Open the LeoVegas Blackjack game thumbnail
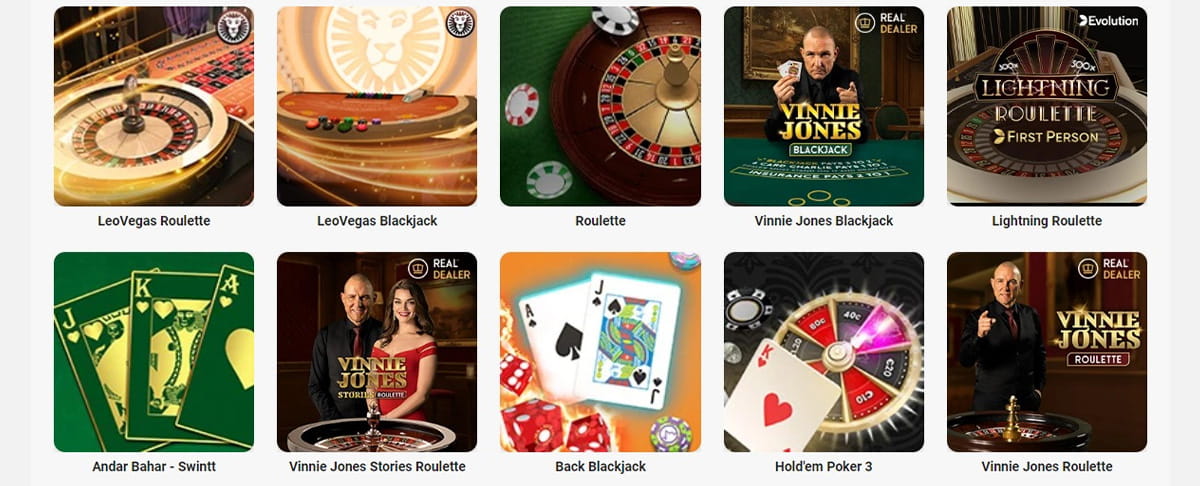Viewport: 1200px width, 486px height. (x=377, y=106)
